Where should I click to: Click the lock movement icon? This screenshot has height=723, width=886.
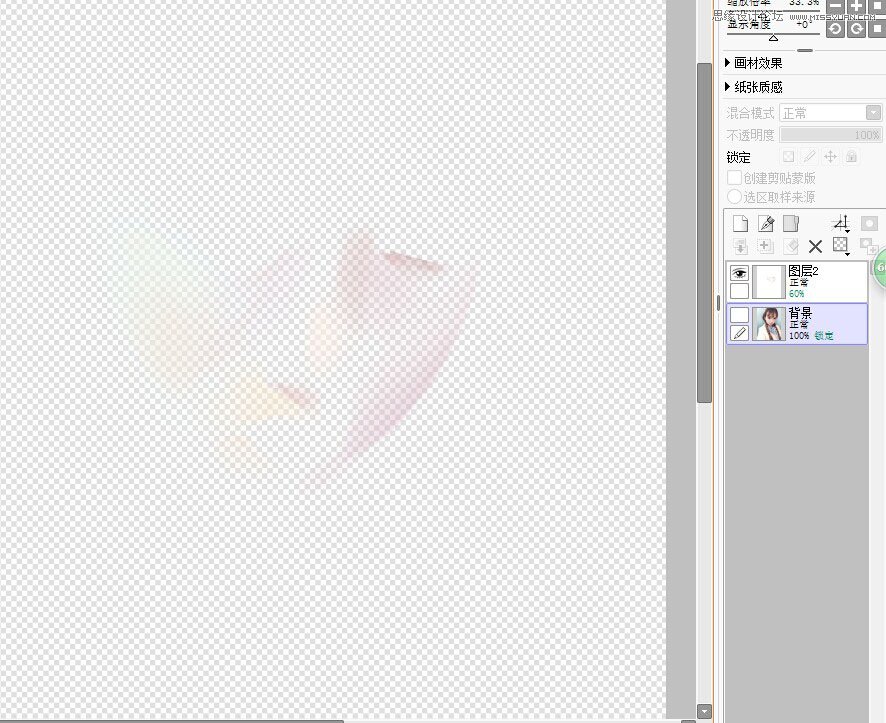coord(830,156)
